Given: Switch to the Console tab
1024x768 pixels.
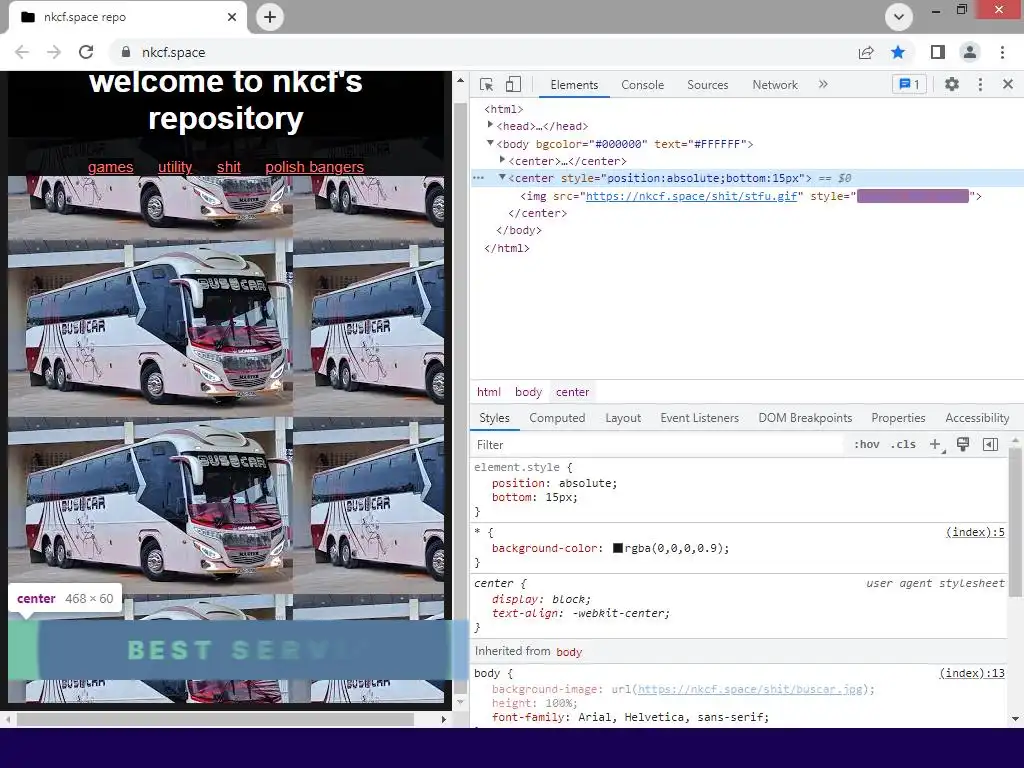Looking at the screenshot, I should 643,85.
